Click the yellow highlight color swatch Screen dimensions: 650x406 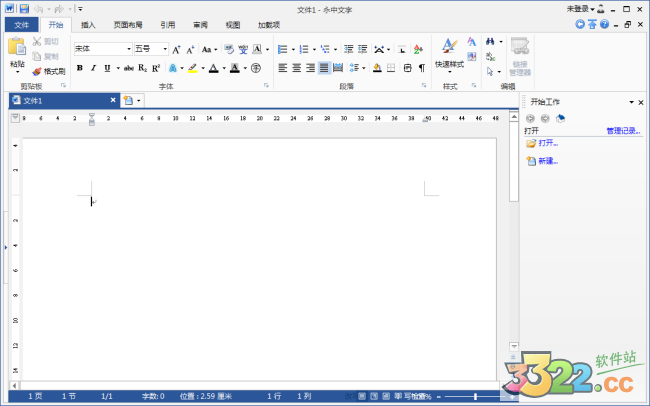[192, 68]
